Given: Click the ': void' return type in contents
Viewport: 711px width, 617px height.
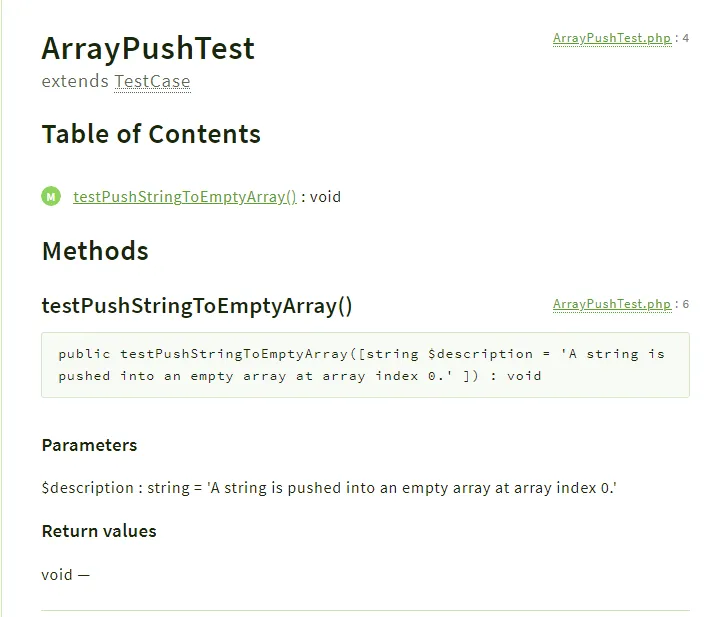Looking at the screenshot, I should point(321,197).
